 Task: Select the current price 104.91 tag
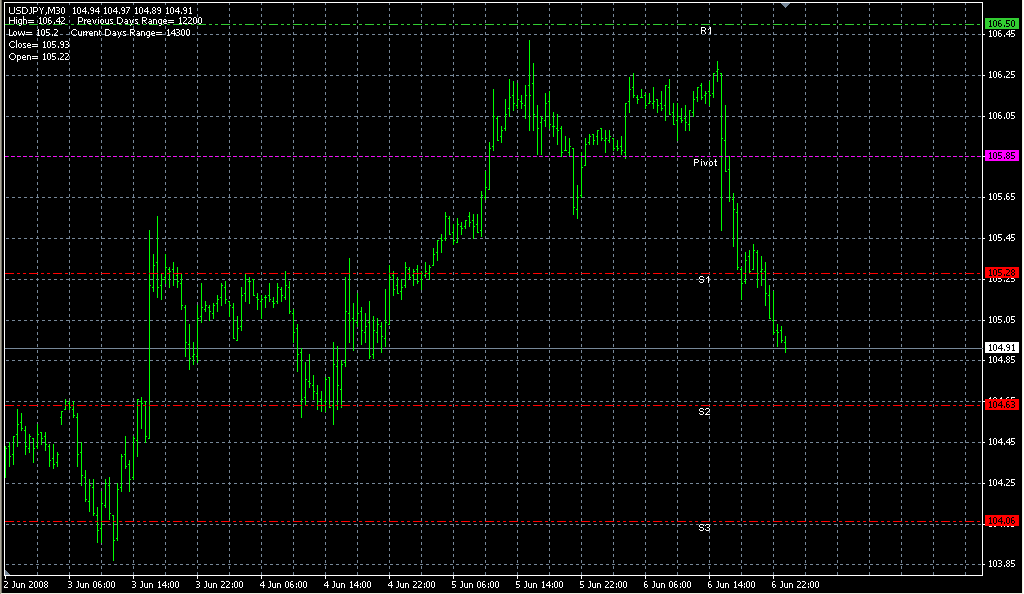(1001, 348)
